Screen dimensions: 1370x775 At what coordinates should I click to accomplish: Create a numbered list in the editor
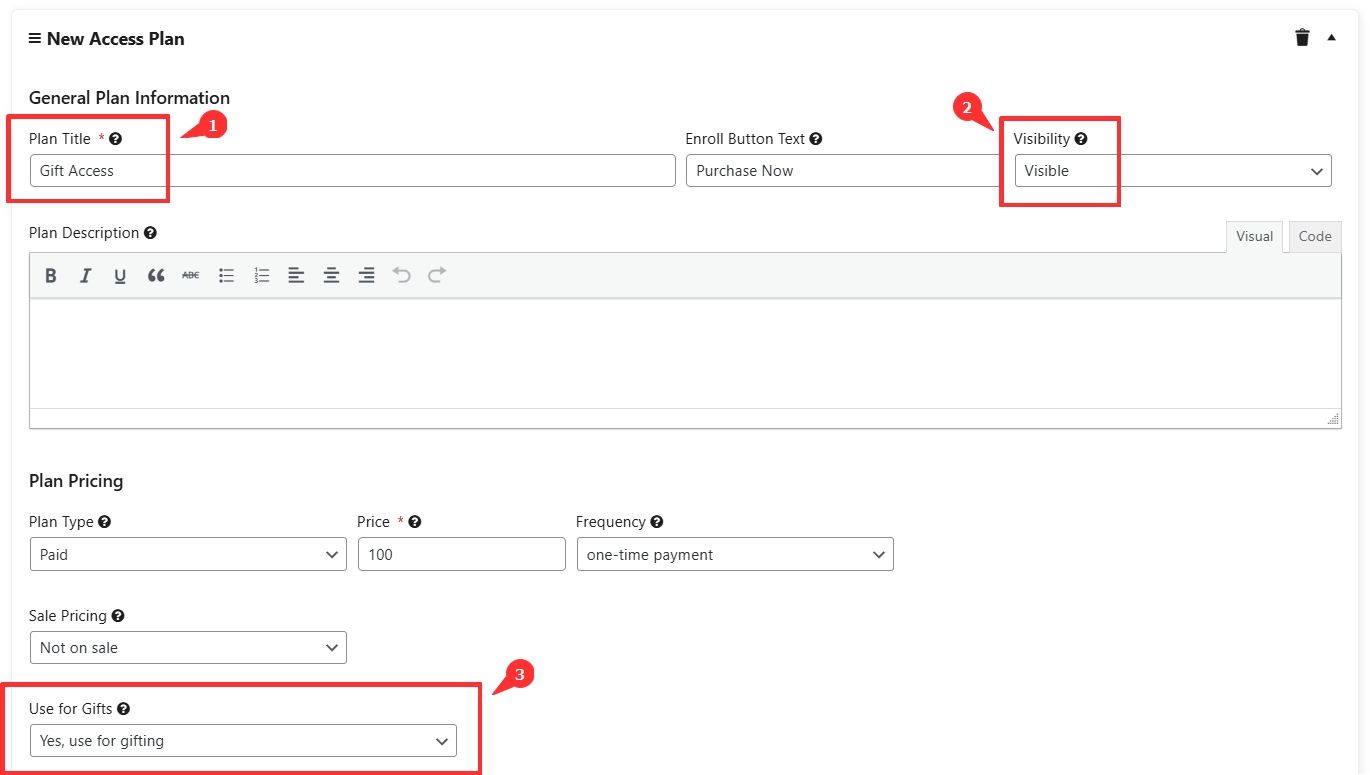[261, 275]
